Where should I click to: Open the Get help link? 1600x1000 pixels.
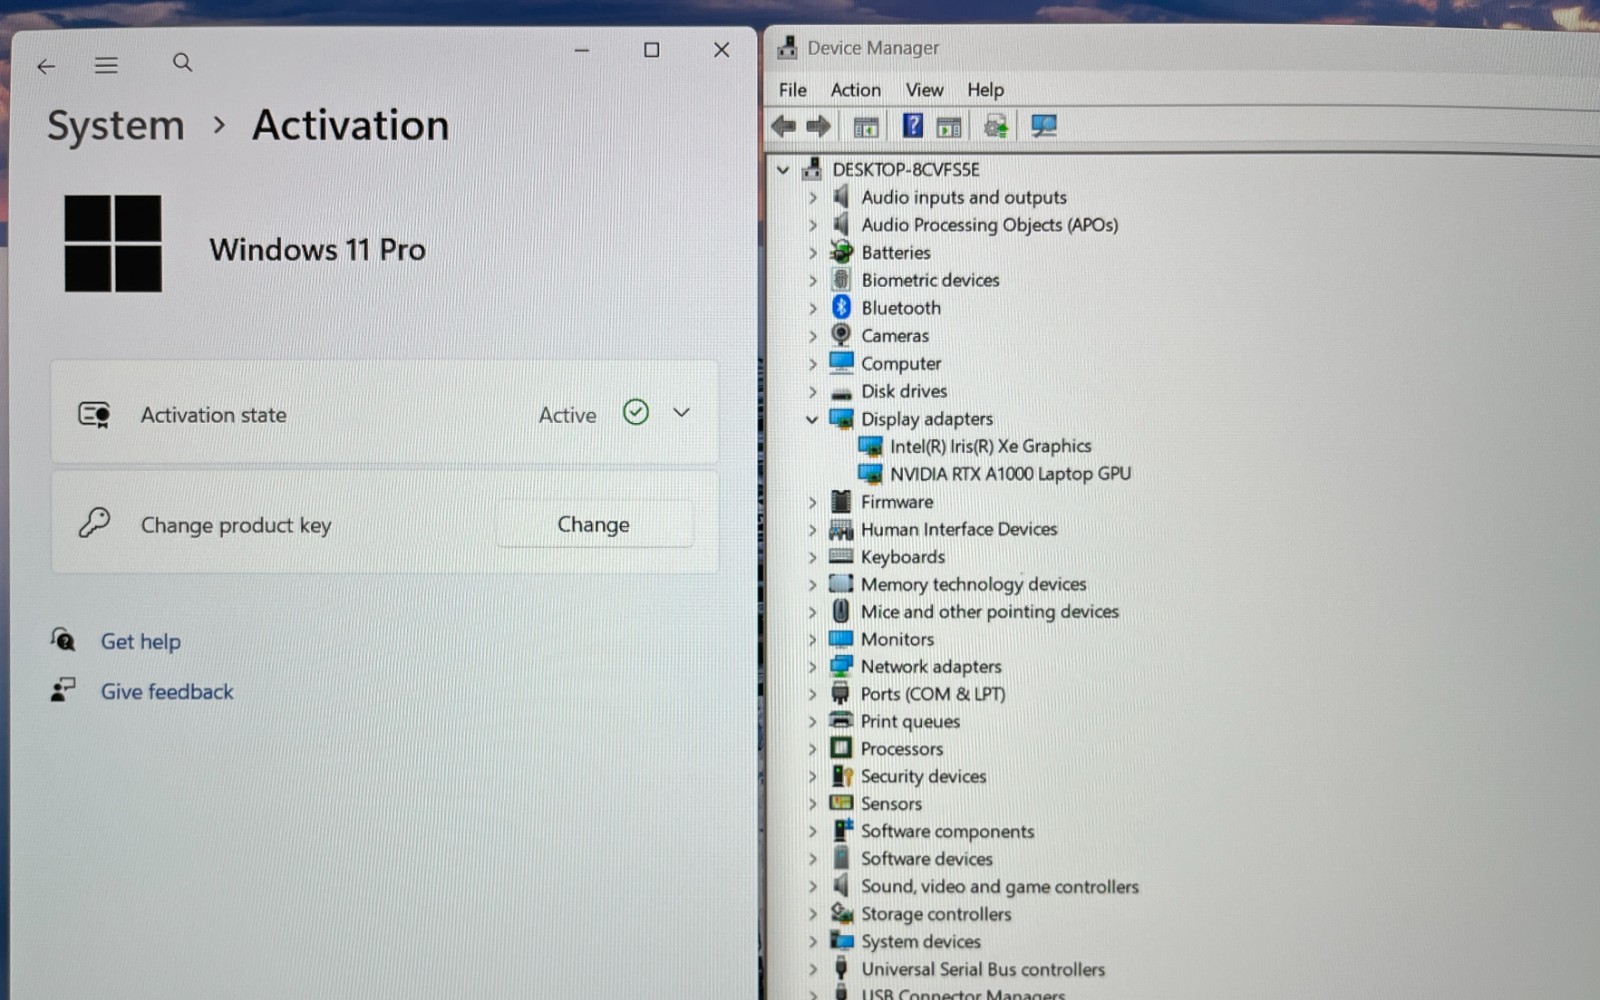pyautogui.click(x=140, y=641)
